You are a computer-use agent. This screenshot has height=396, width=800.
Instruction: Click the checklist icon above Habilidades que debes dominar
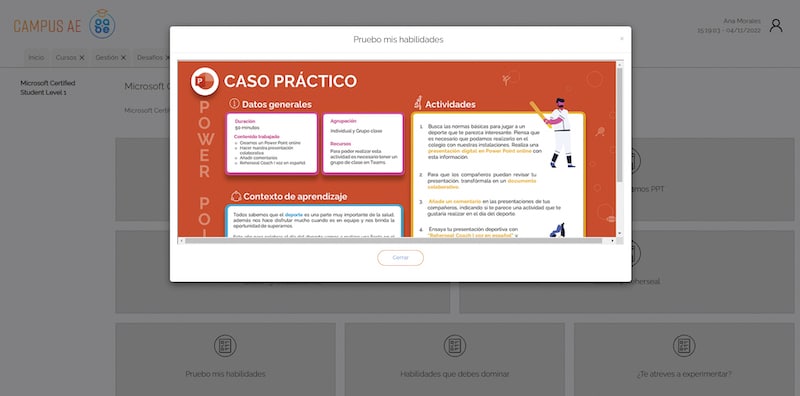point(454,345)
